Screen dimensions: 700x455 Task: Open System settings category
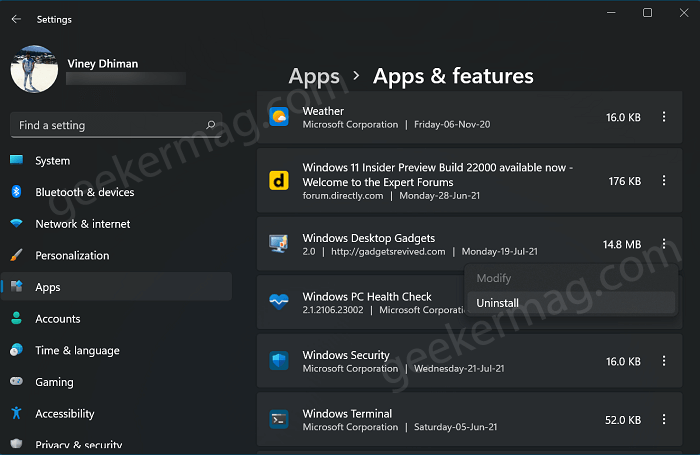53,161
